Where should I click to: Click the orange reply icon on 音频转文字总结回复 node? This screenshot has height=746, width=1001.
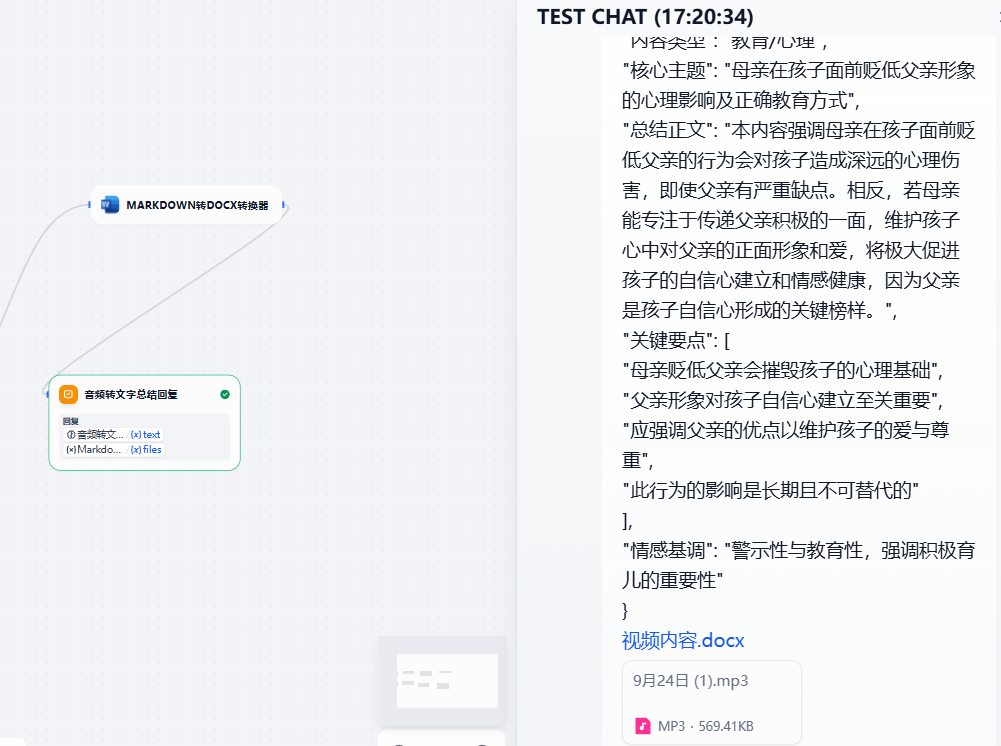[x=68, y=394]
